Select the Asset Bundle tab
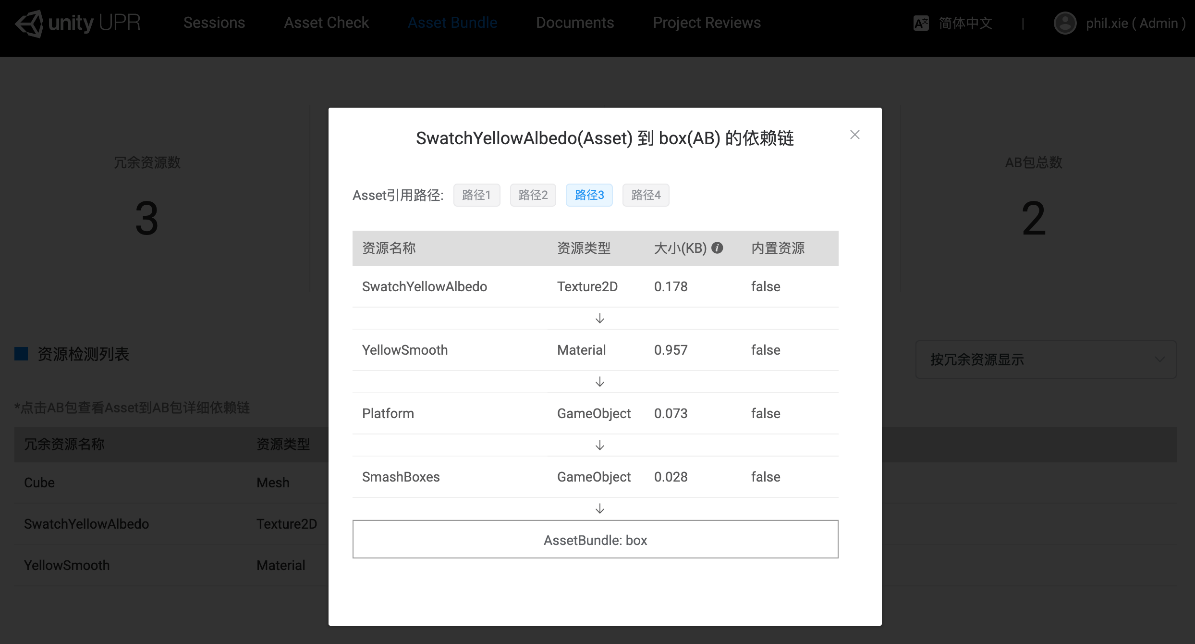 pyautogui.click(x=452, y=22)
